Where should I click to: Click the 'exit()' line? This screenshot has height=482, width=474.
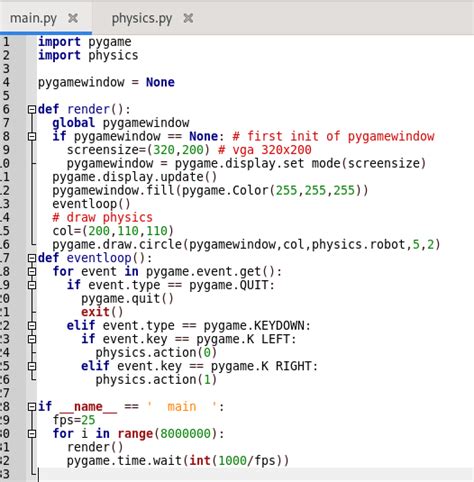[x=102, y=312]
